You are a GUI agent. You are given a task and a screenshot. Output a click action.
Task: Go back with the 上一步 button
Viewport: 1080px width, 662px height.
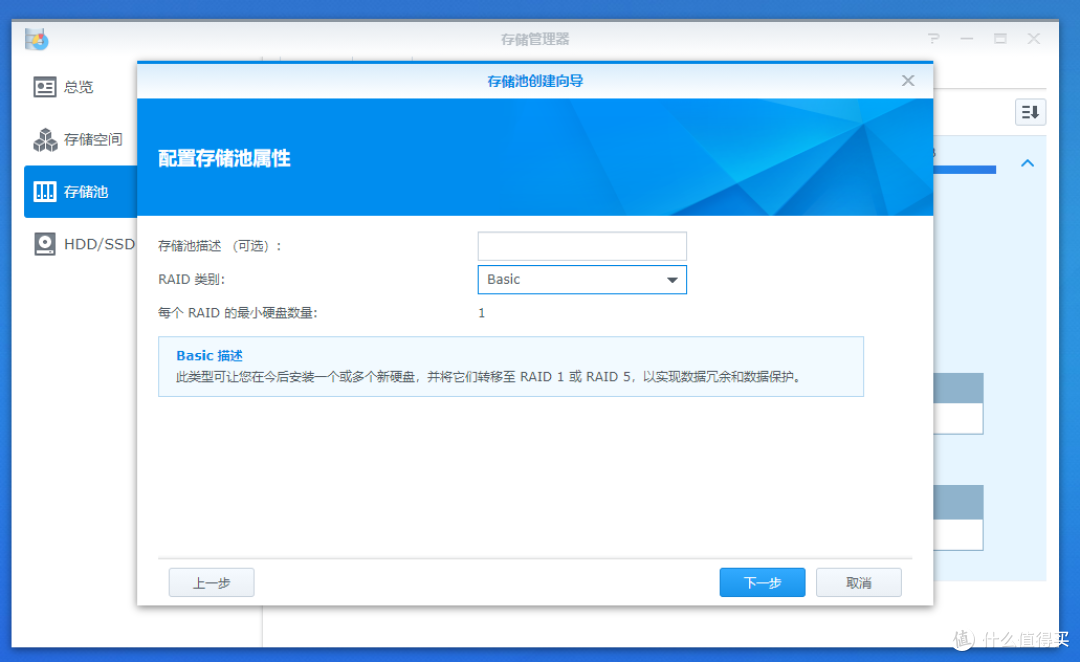point(211,581)
